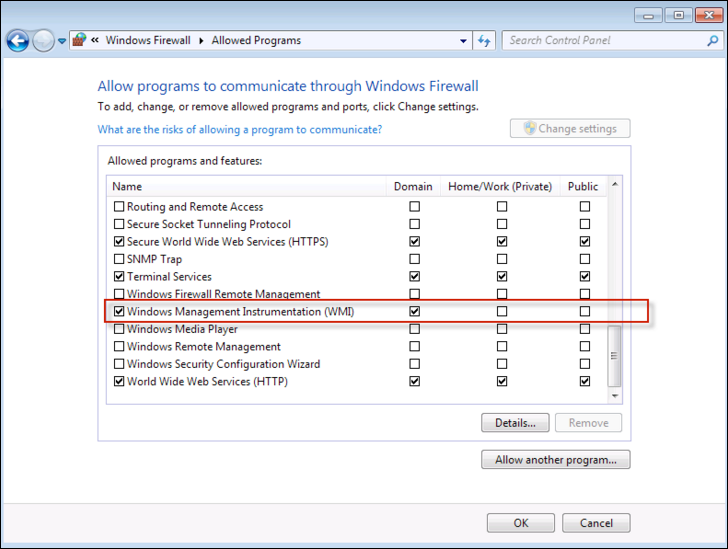The image size is (728, 549).
Task: Open the recent pages dropdown arrow
Action: [x=62, y=41]
